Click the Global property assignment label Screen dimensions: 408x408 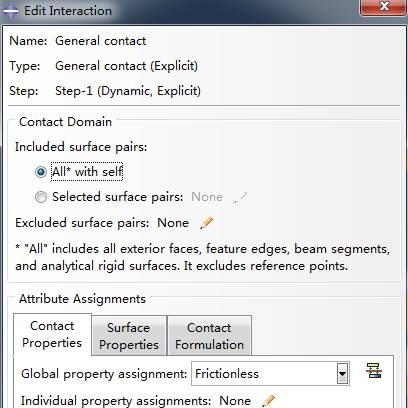[x=104, y=374]
